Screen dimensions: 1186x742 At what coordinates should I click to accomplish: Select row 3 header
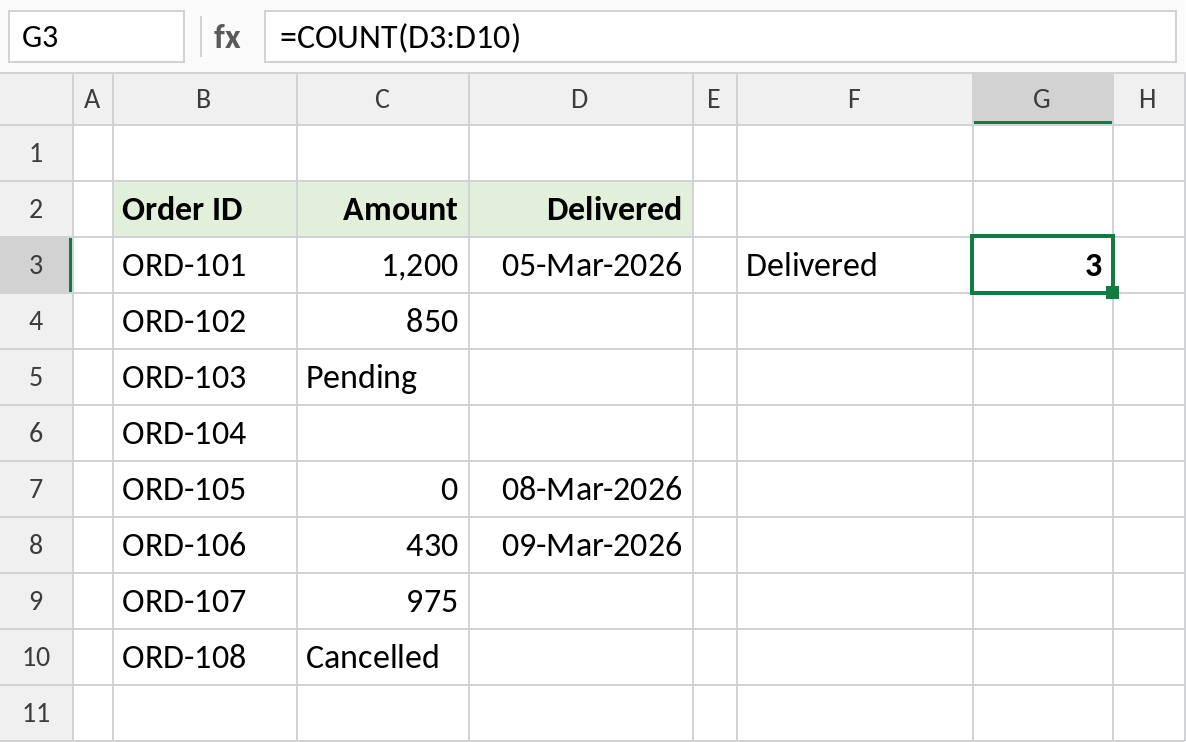[x=36, y=265]
